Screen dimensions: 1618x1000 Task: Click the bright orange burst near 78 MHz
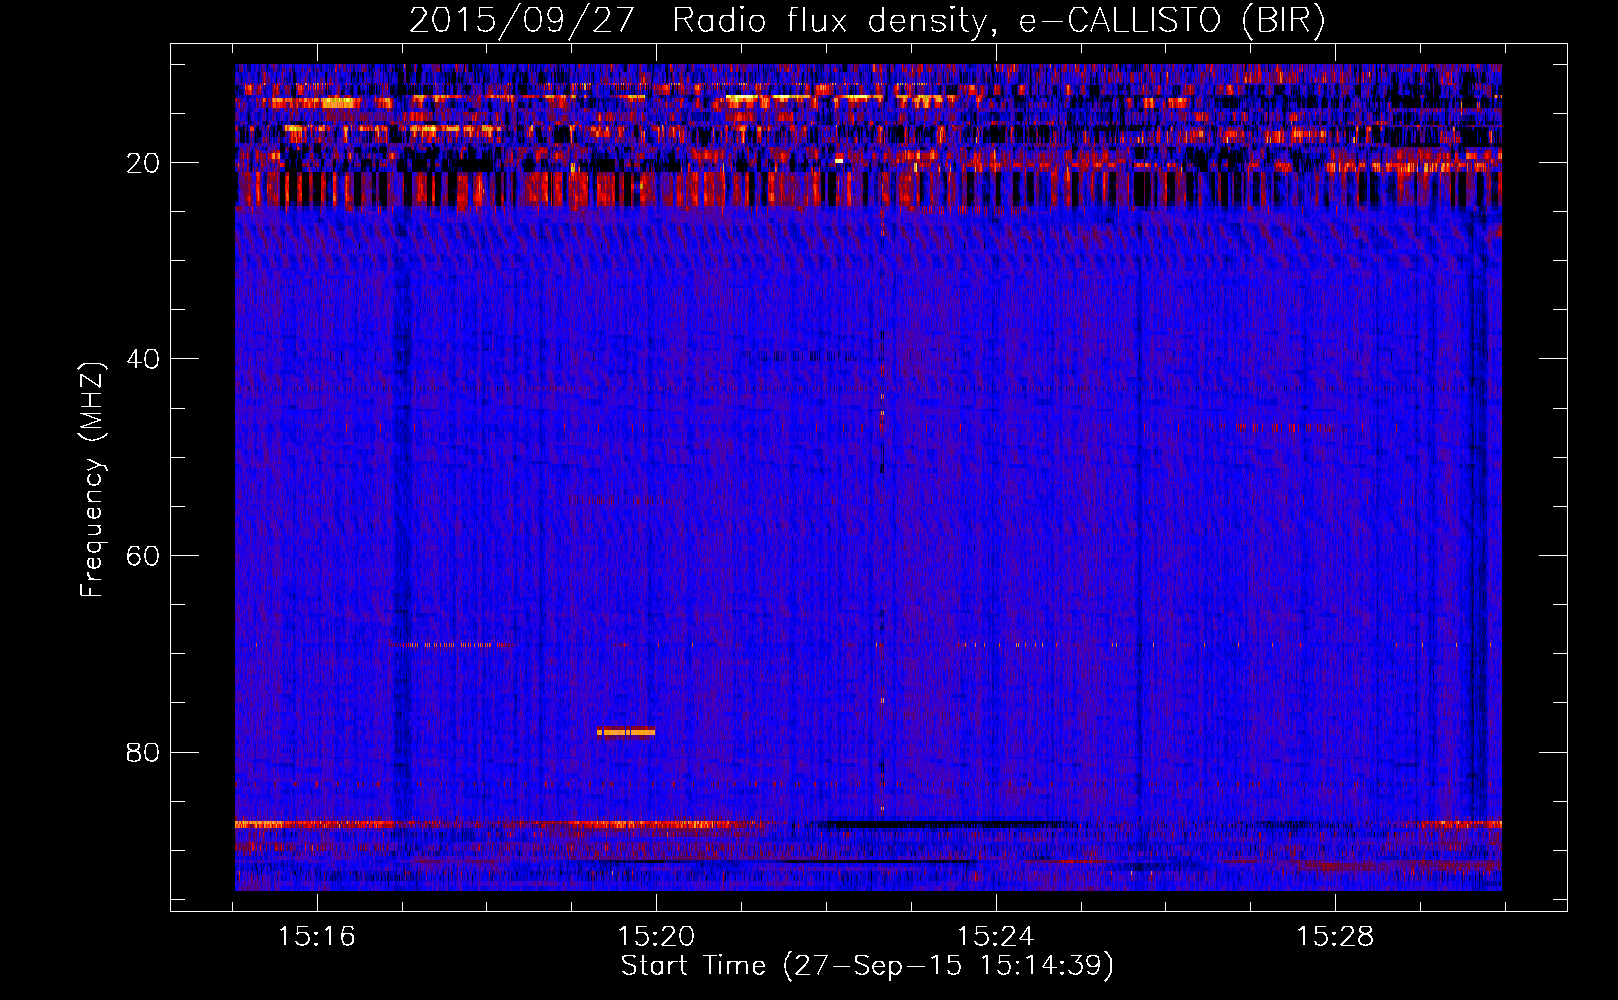(626, 732)
